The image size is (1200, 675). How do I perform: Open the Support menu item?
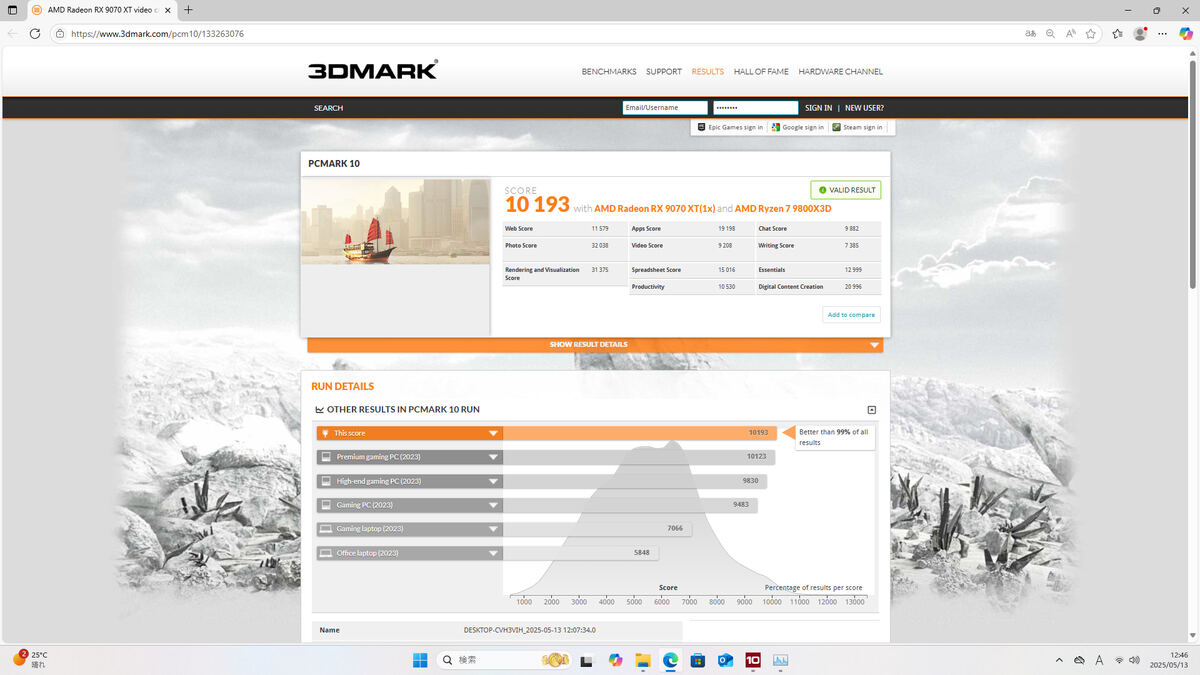(664, 72)
